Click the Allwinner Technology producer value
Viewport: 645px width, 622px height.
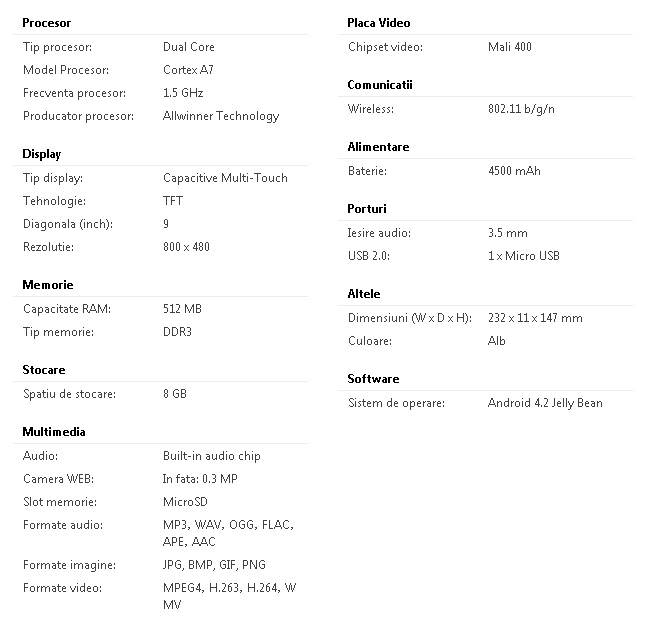[x=221, y=116]
